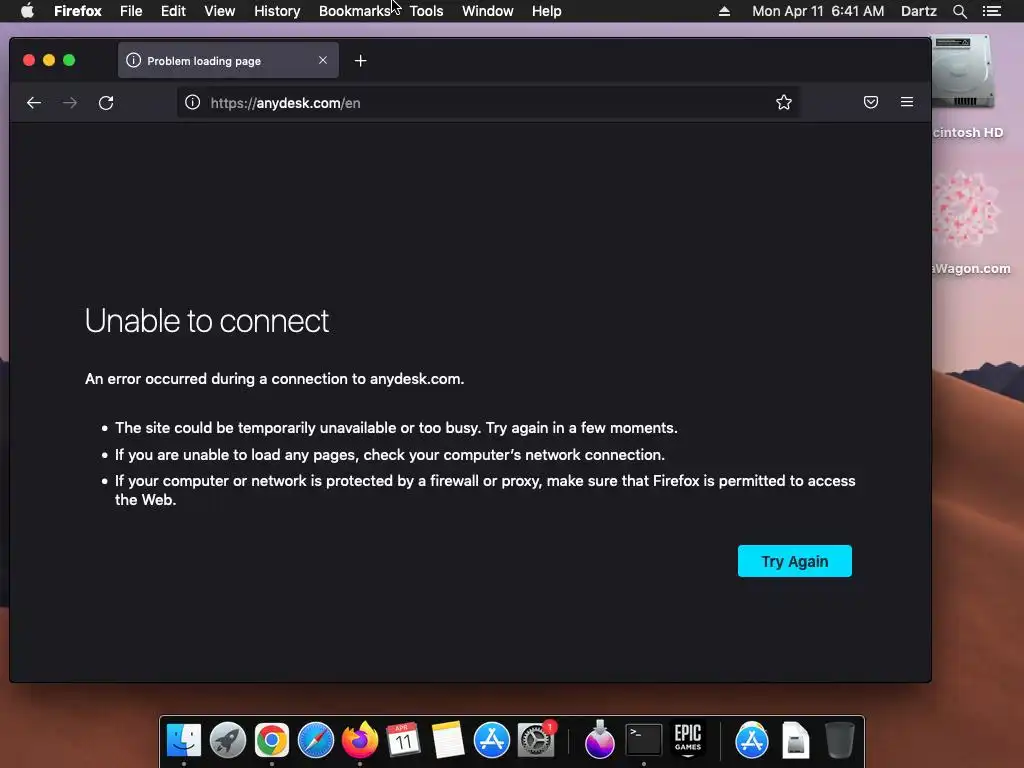The image size is (1024, 768).
Task: Click the error occurred during connection text
Action: click(x=274, y=379)
